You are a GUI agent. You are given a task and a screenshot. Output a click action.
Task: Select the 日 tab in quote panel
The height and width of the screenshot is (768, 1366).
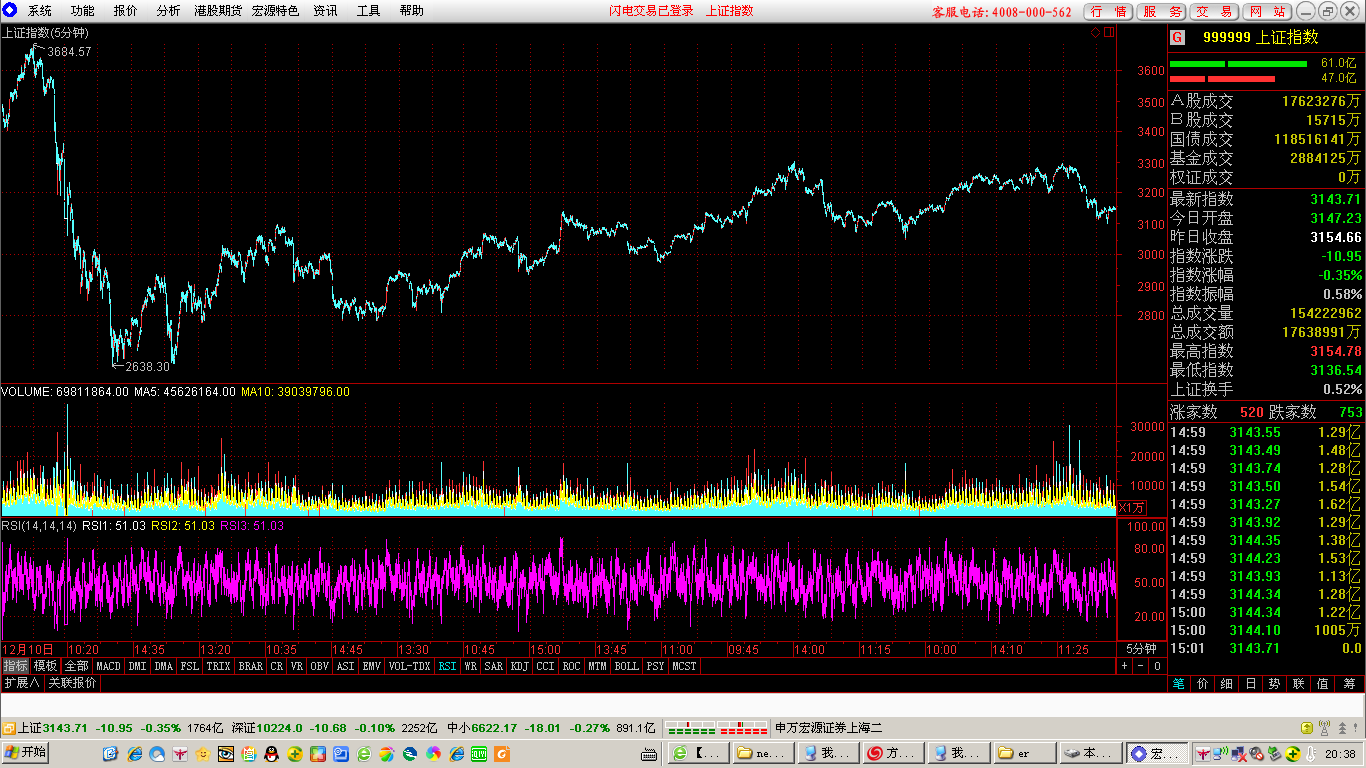point(1252,684)
